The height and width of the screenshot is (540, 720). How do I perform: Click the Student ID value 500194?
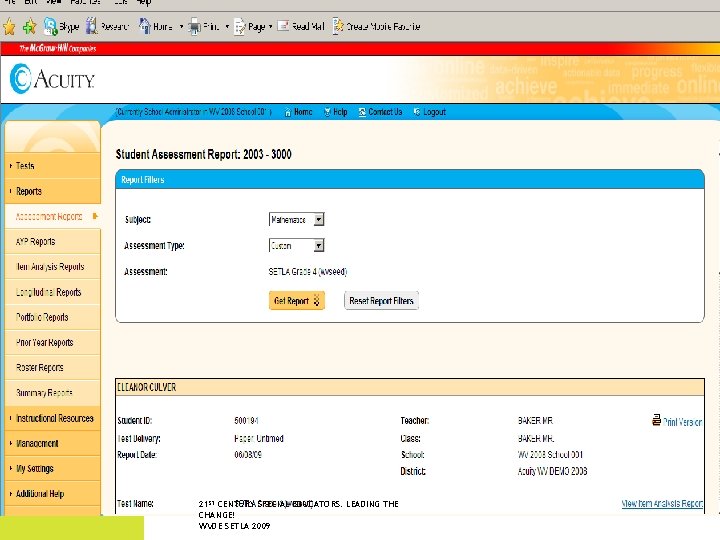pyautogui.click(x=246, y=421)
